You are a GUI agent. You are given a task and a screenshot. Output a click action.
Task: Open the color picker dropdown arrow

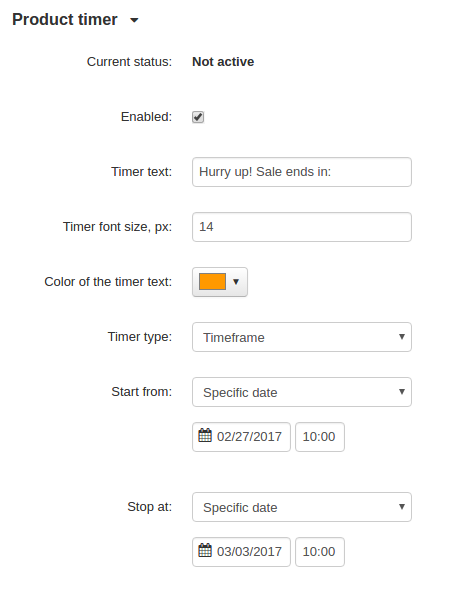tap(236, 282)
